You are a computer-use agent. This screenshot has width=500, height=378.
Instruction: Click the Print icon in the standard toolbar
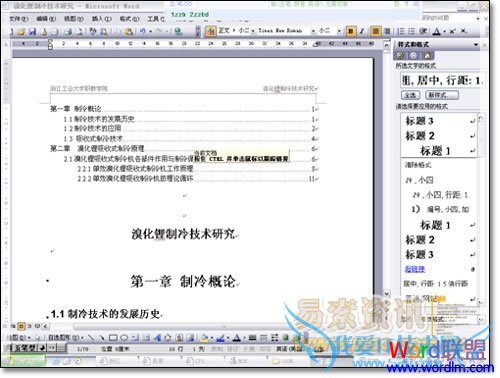(x=68, y=32)
